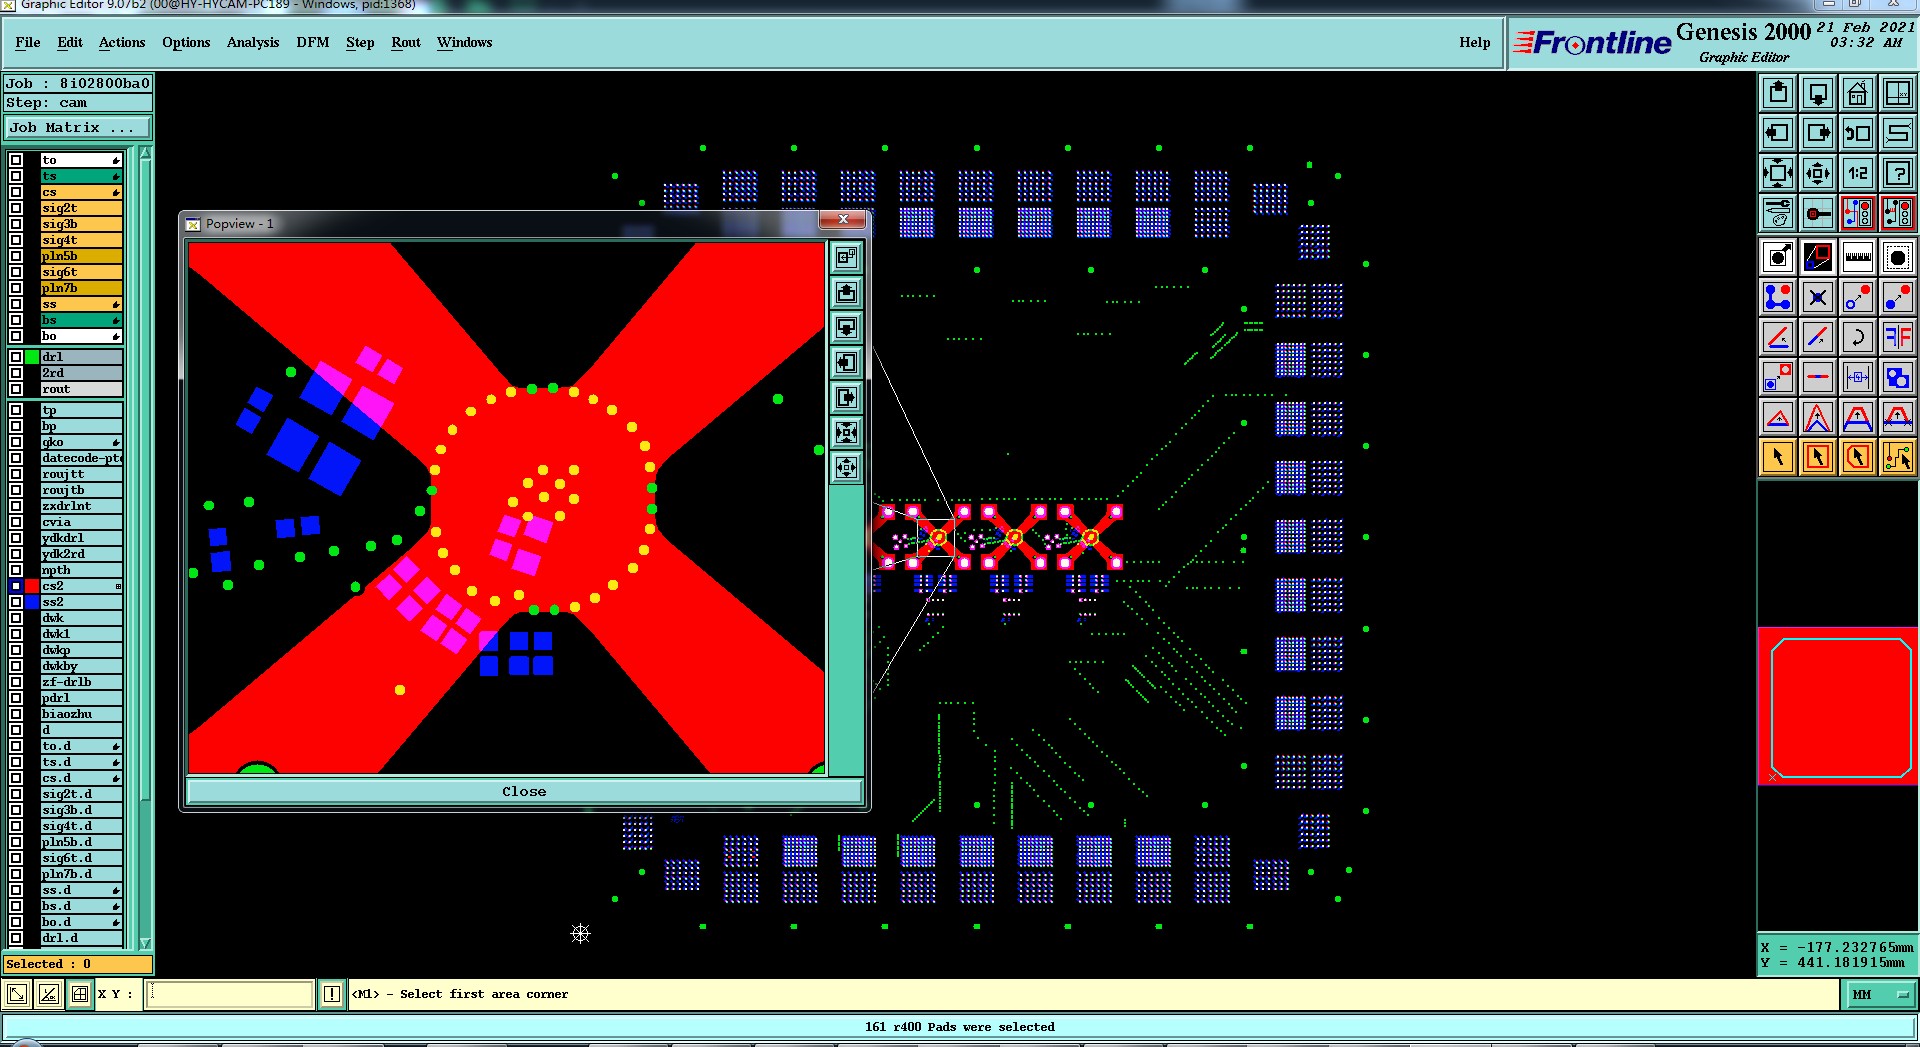Click the red overview thumbnail panel
This screenshot has width=1920, height=1047.
pos(1838,706)
